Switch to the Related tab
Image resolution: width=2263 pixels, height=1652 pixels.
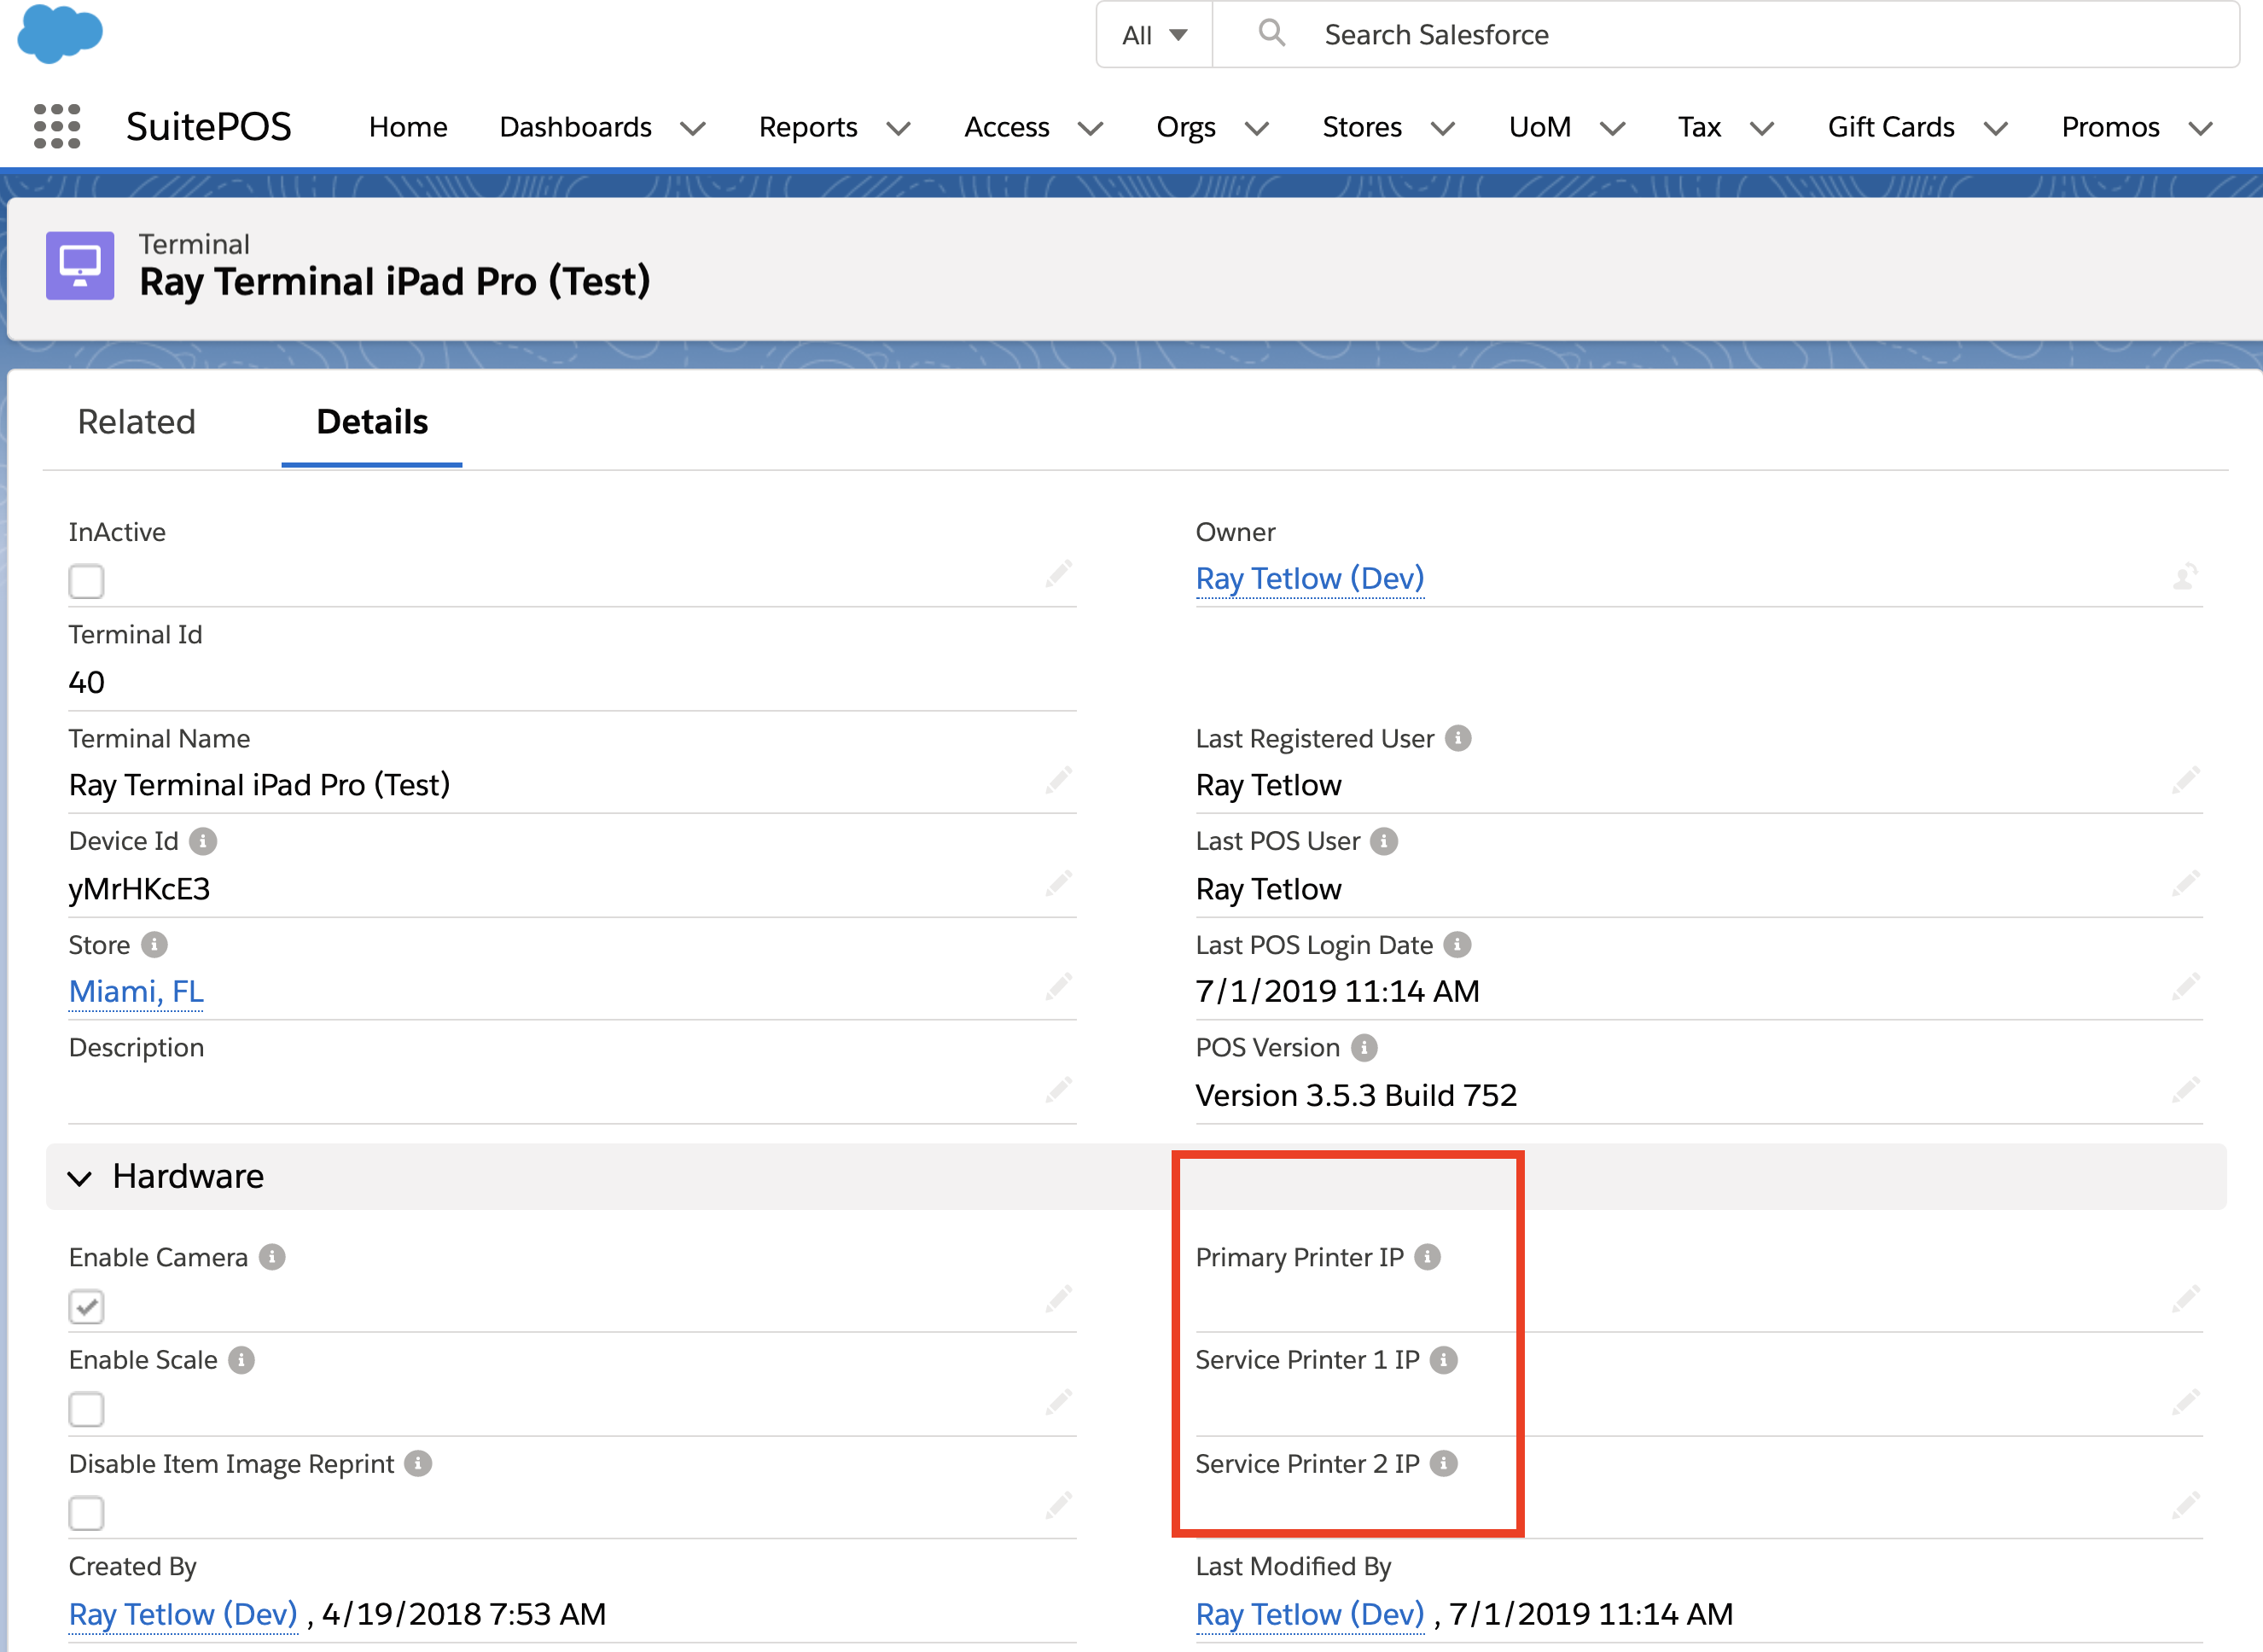[x=136, y=422]
